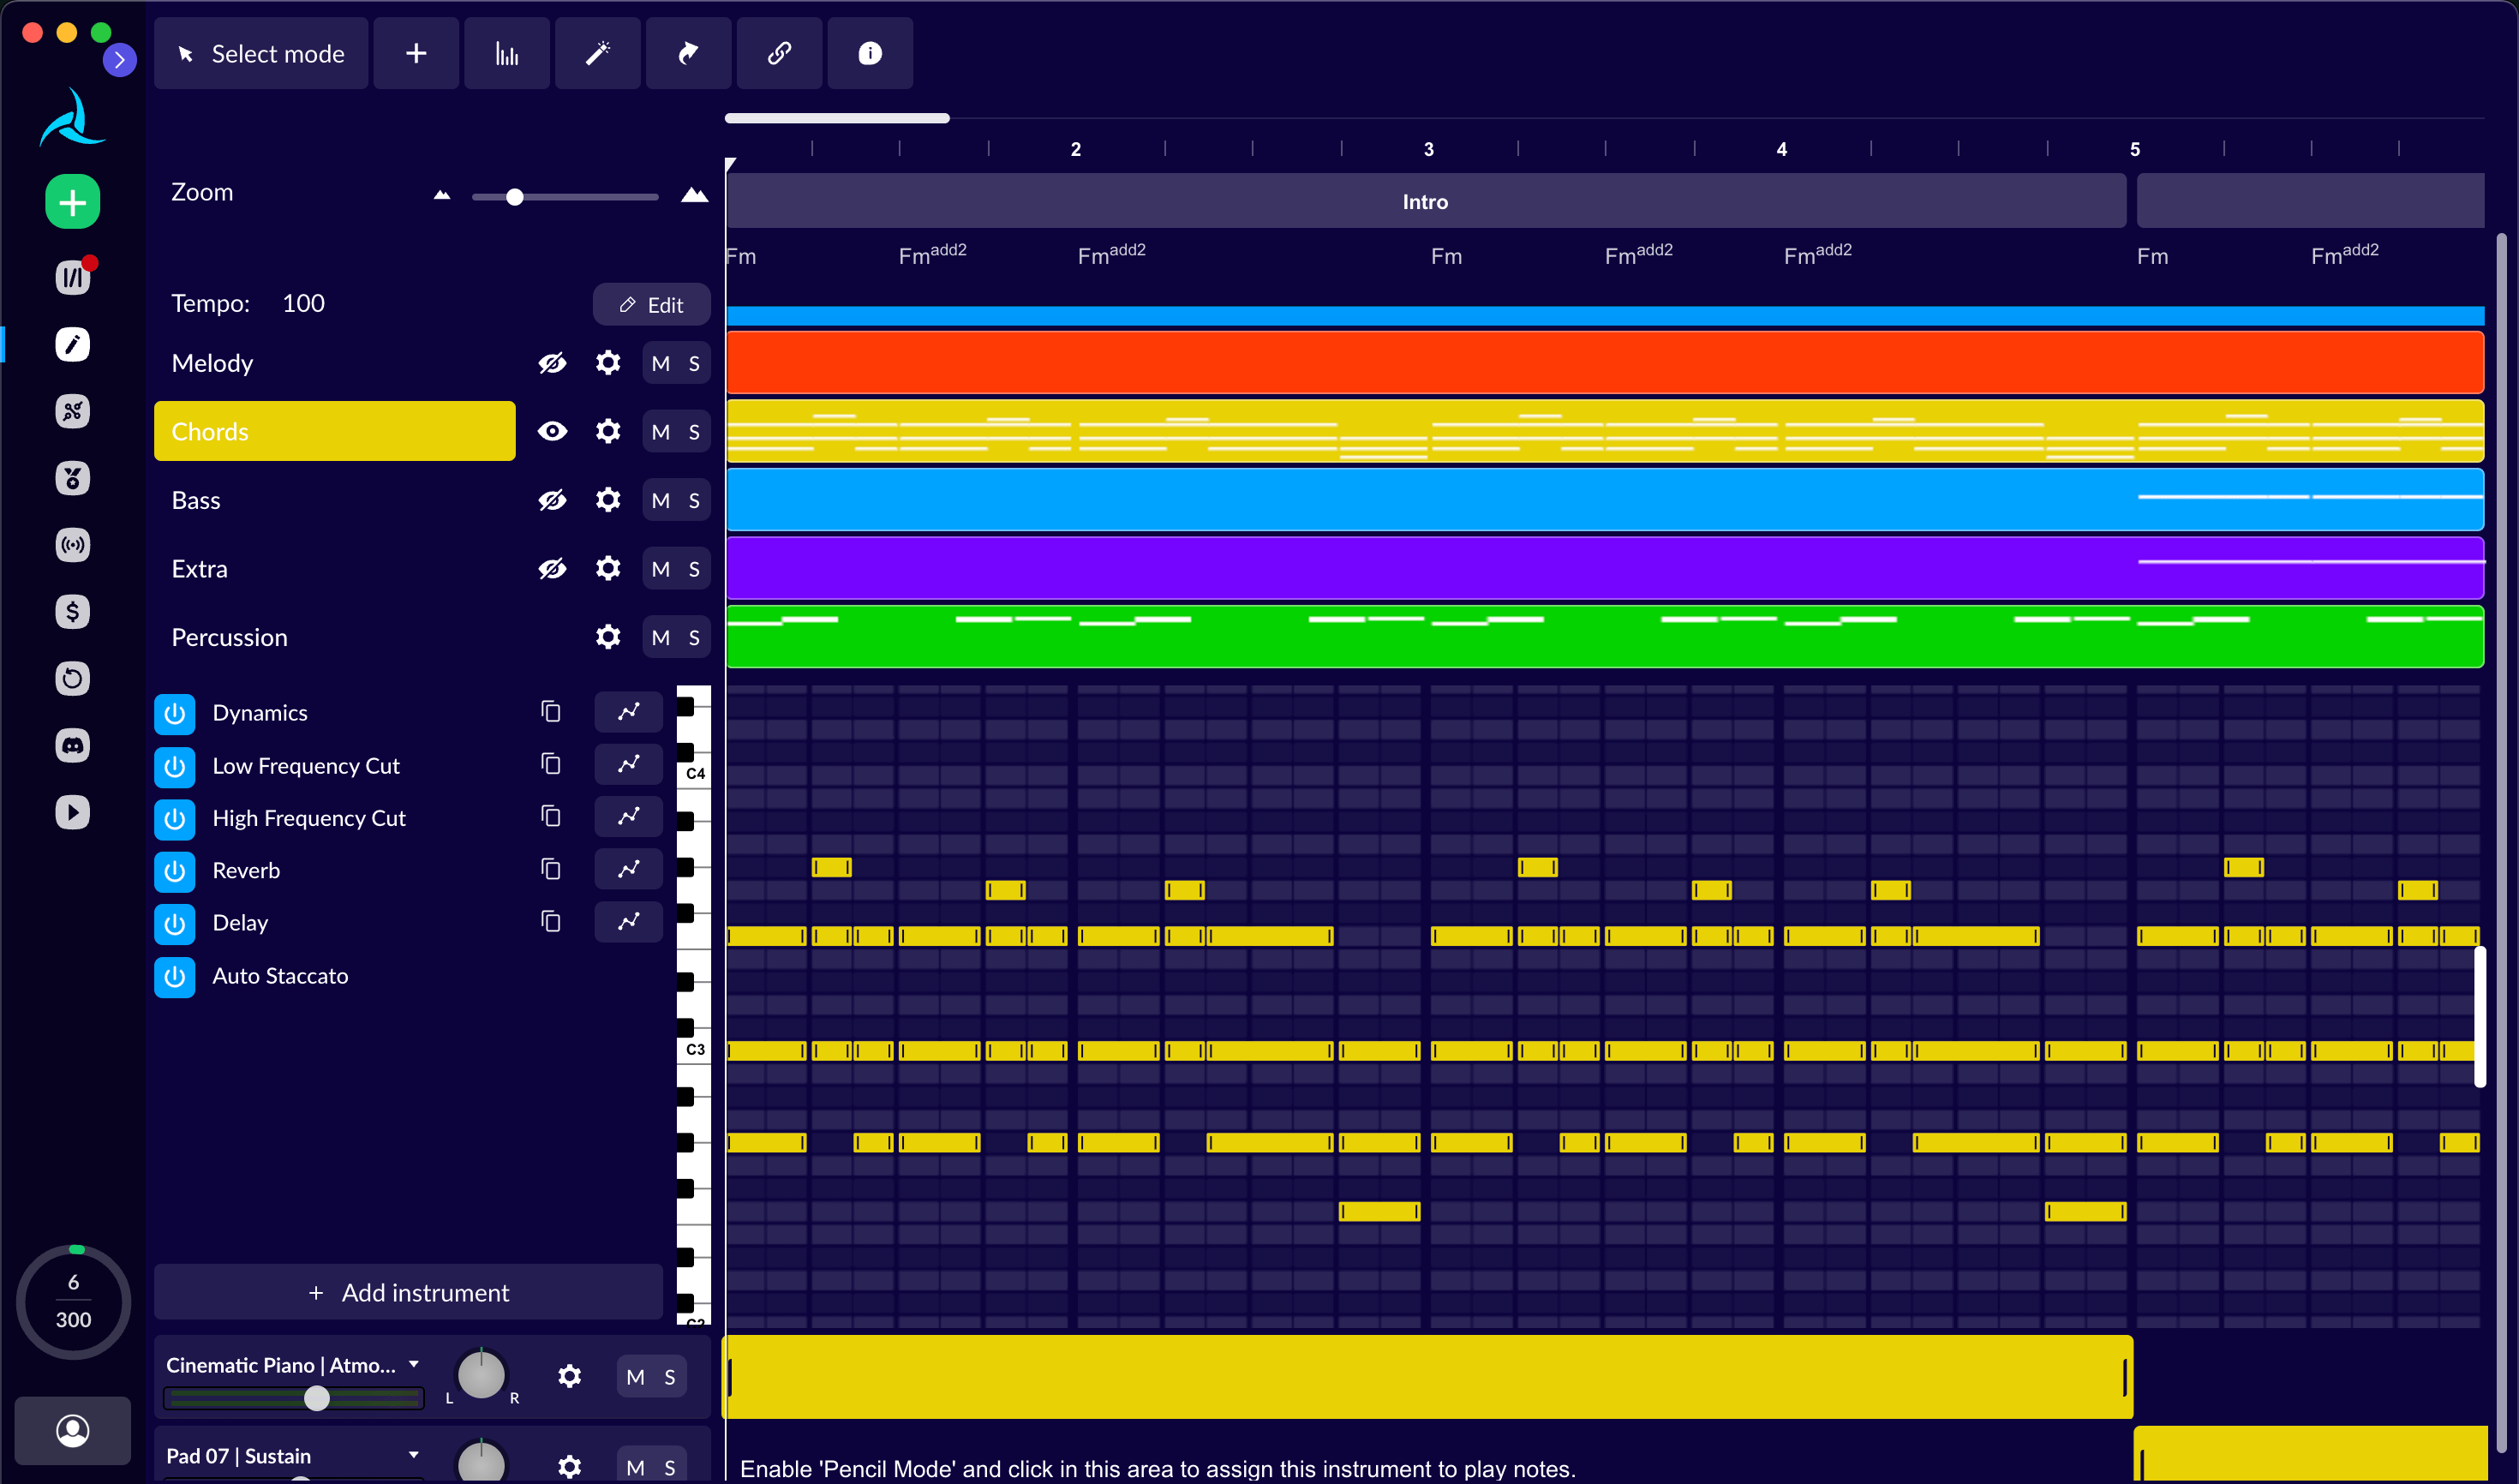Select the info panel icon
This screenshot has height=1484, width=2519.
[x=869, y=53]
